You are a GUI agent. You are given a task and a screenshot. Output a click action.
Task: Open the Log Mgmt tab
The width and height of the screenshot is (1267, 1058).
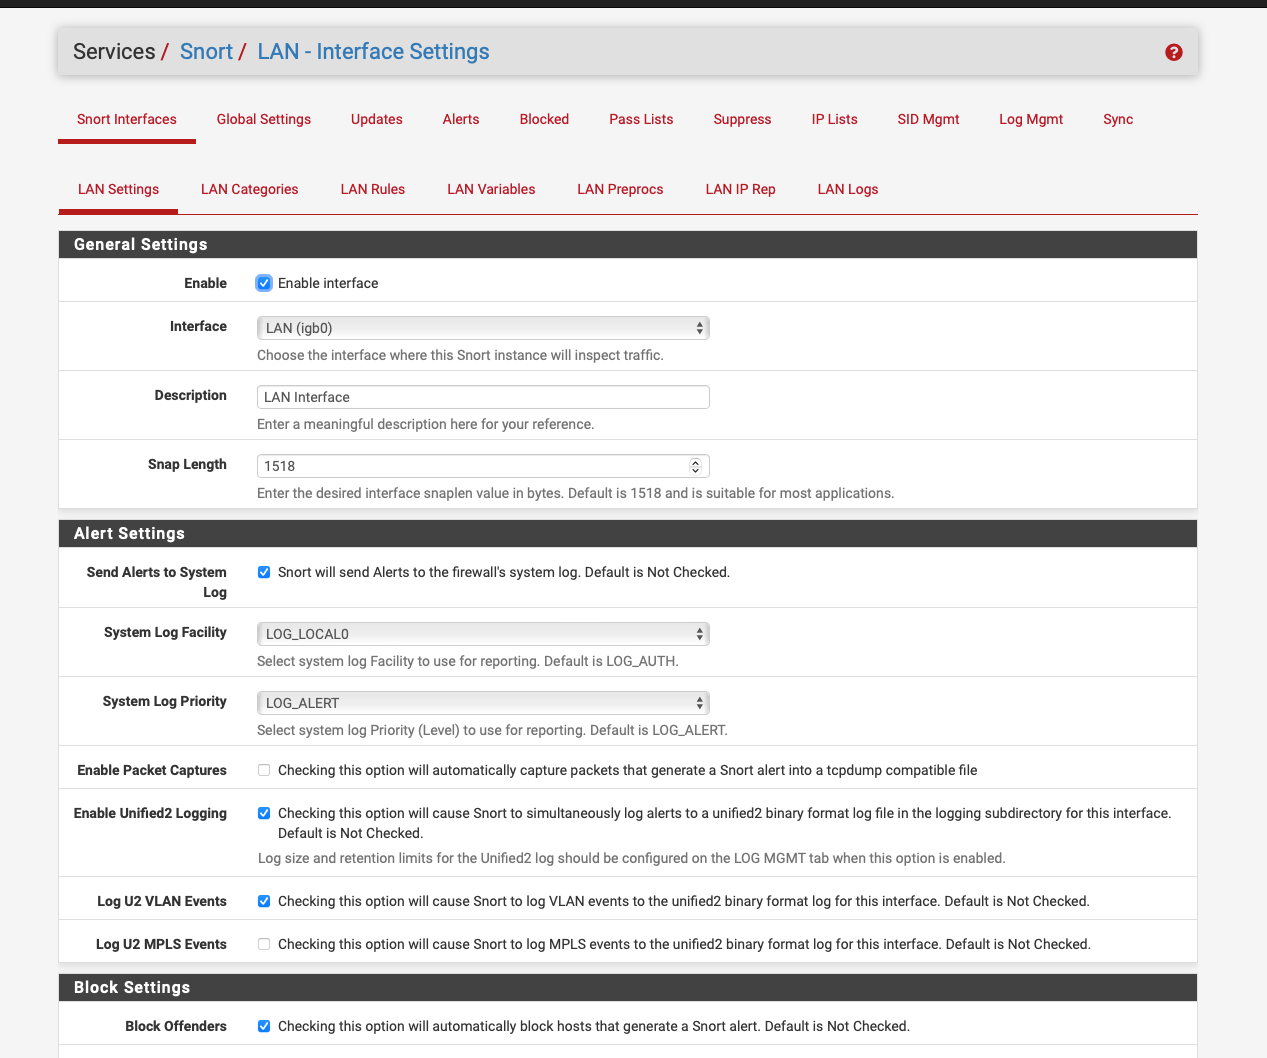pyautogui.click(x=1031, y=119)
